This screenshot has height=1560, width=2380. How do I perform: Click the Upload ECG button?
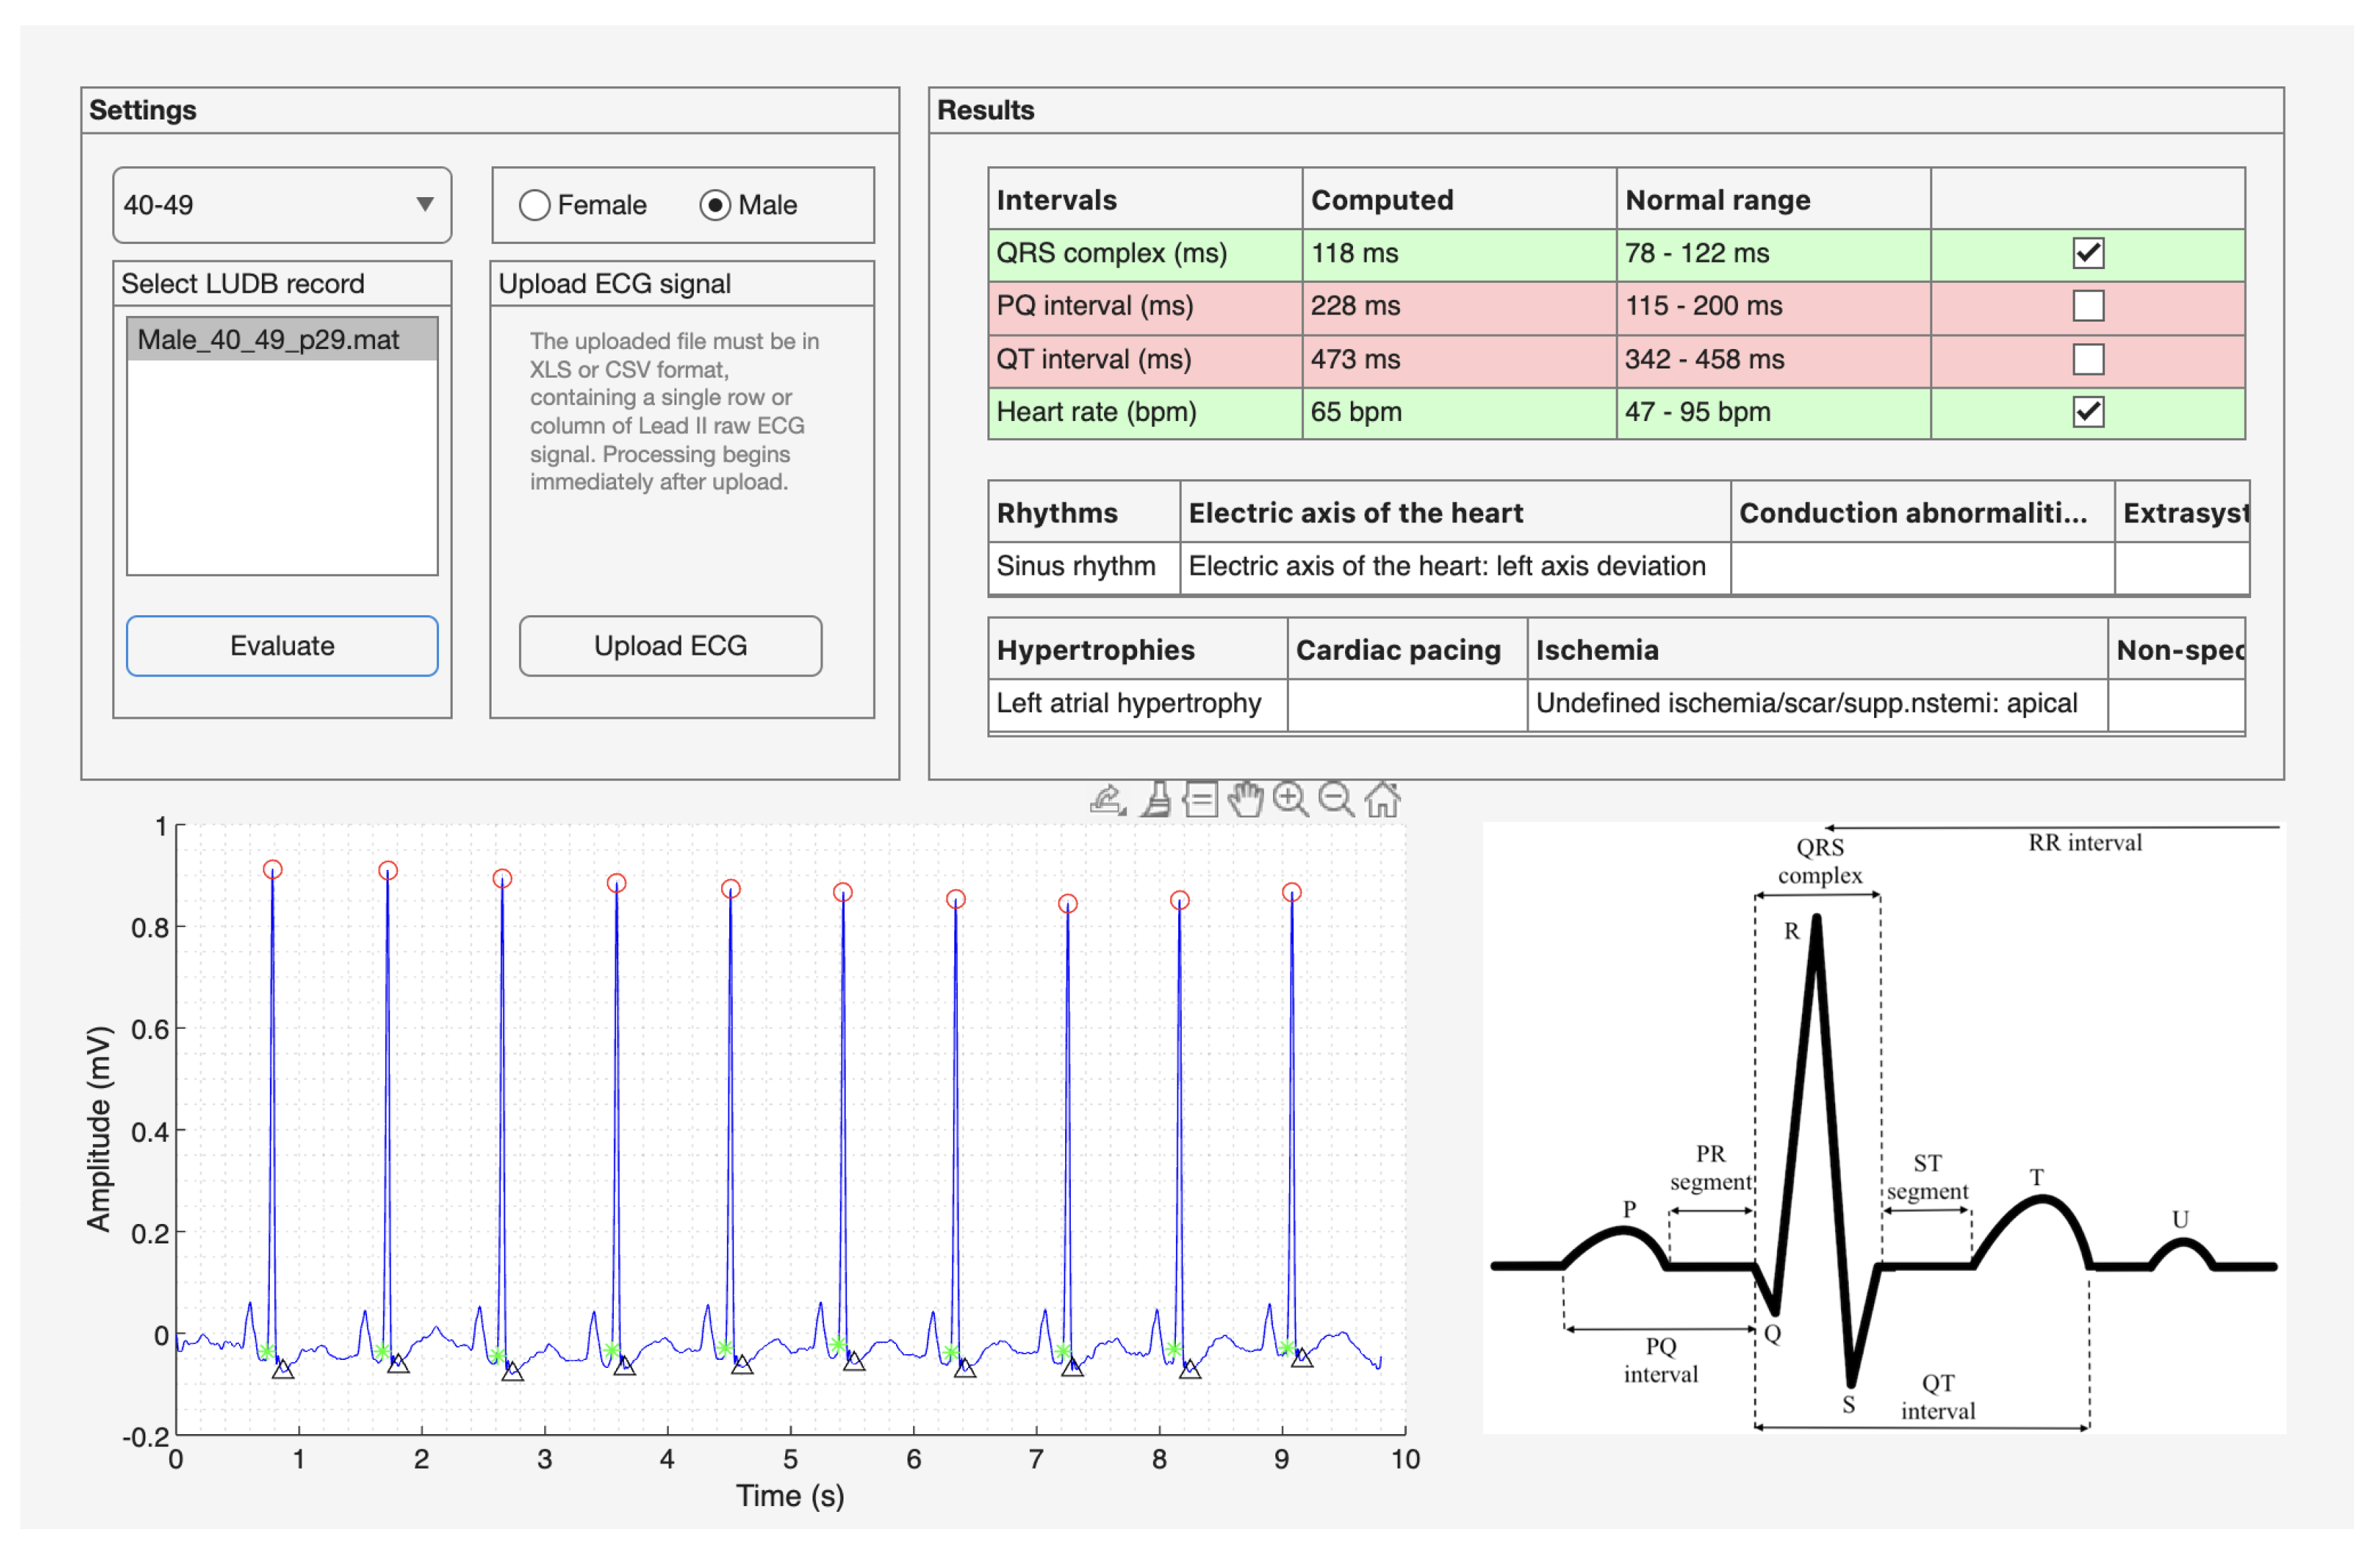click(670, 646)
